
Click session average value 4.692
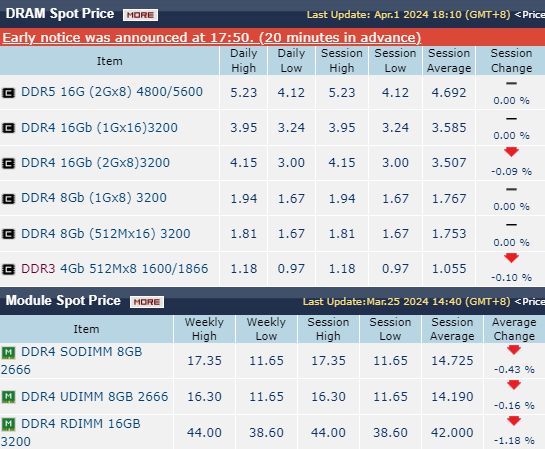tap(449, 93)
